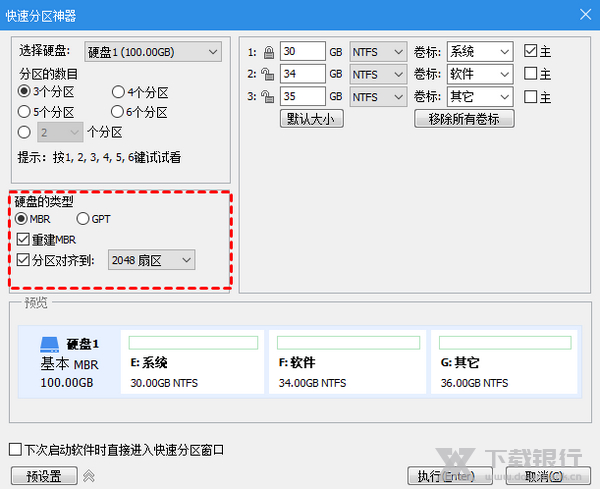Image resolution: width=600 pixels, height=489 pixels.
Task: Select the E: 系统 partition in preview
Action: tap(192, 362)
